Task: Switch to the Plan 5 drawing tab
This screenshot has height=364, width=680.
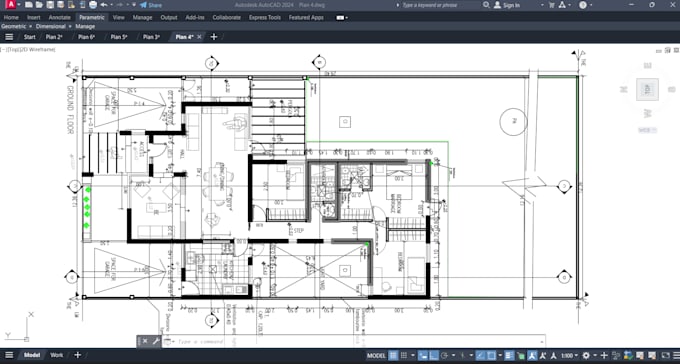Action: [118, 37]
